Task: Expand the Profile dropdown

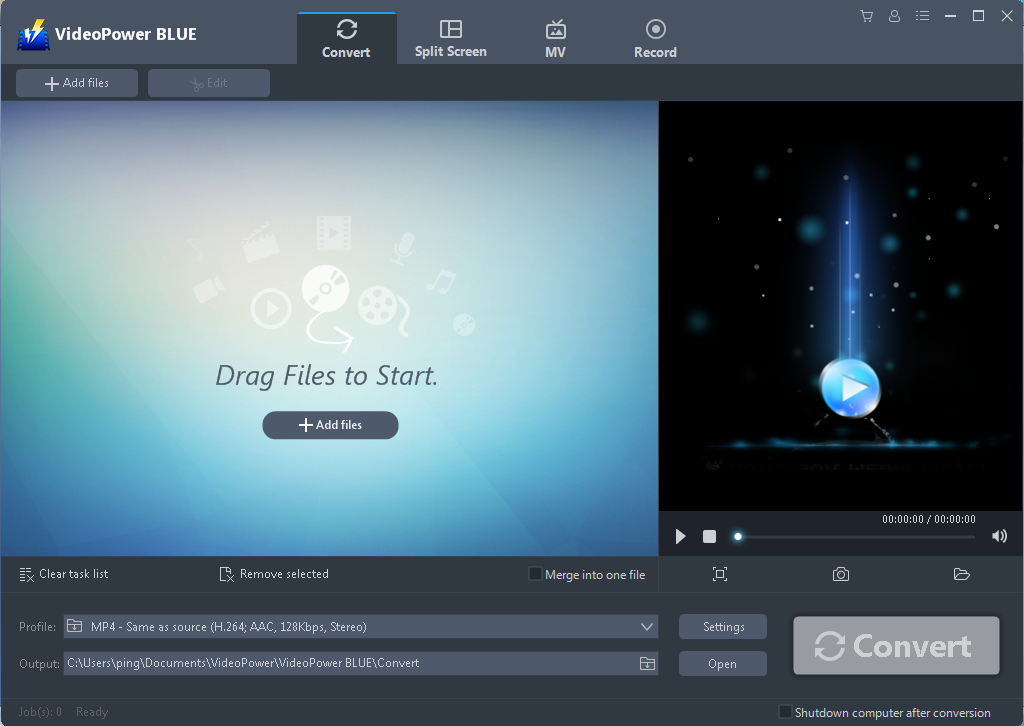Action: 647,627
